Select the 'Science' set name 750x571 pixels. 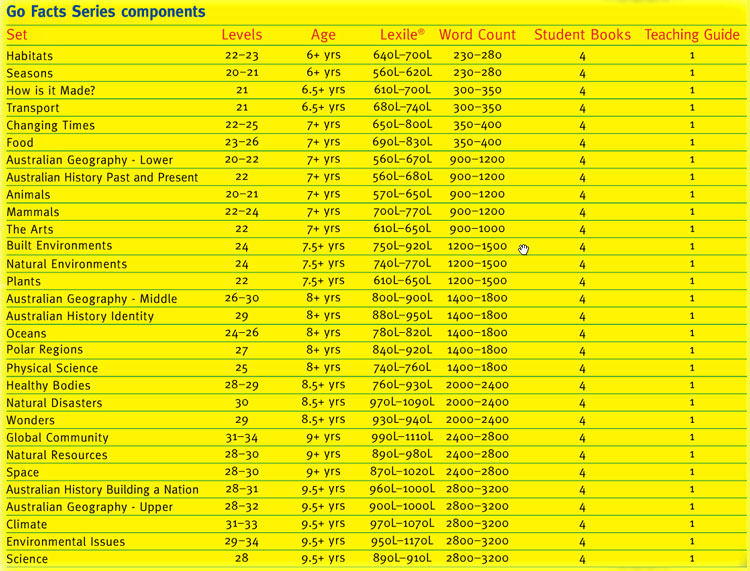[x=27, y=559]
